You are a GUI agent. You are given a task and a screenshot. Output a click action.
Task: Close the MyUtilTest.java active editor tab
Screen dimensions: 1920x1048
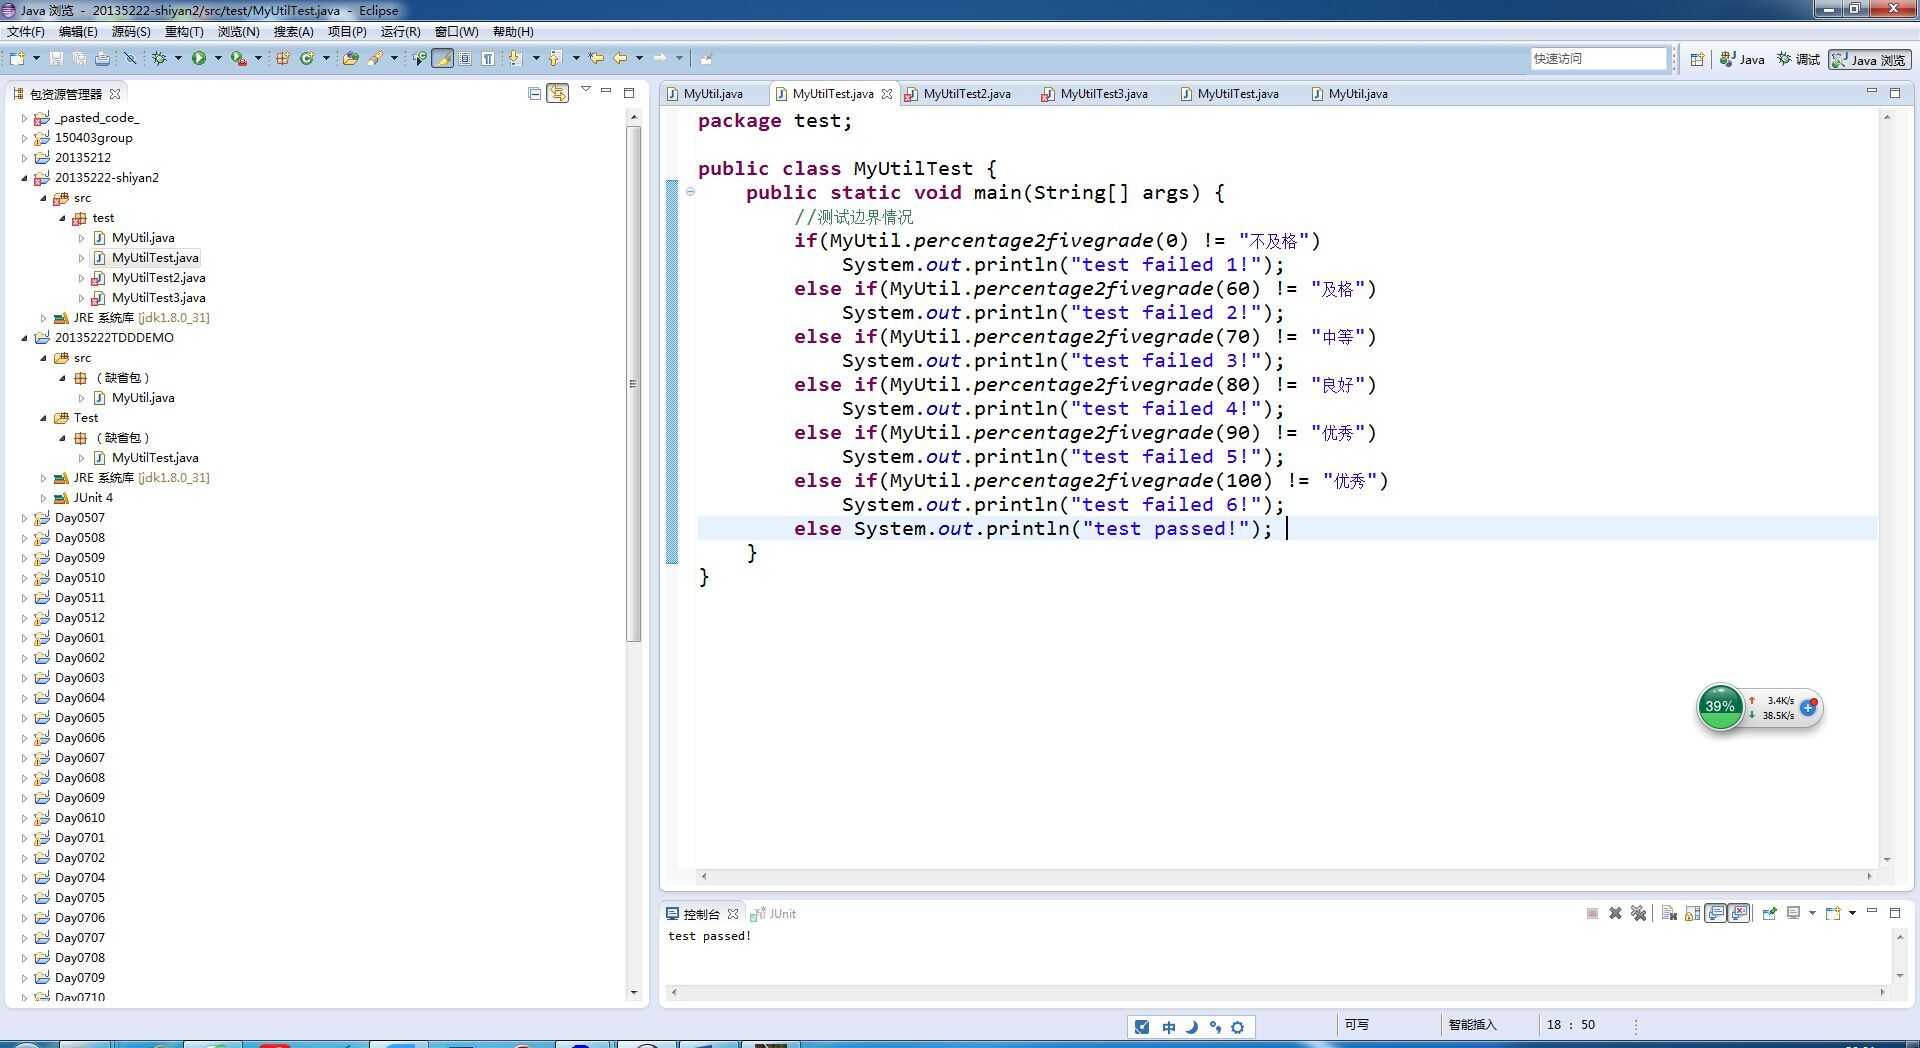pyautogui.click(x=887, y=94)
